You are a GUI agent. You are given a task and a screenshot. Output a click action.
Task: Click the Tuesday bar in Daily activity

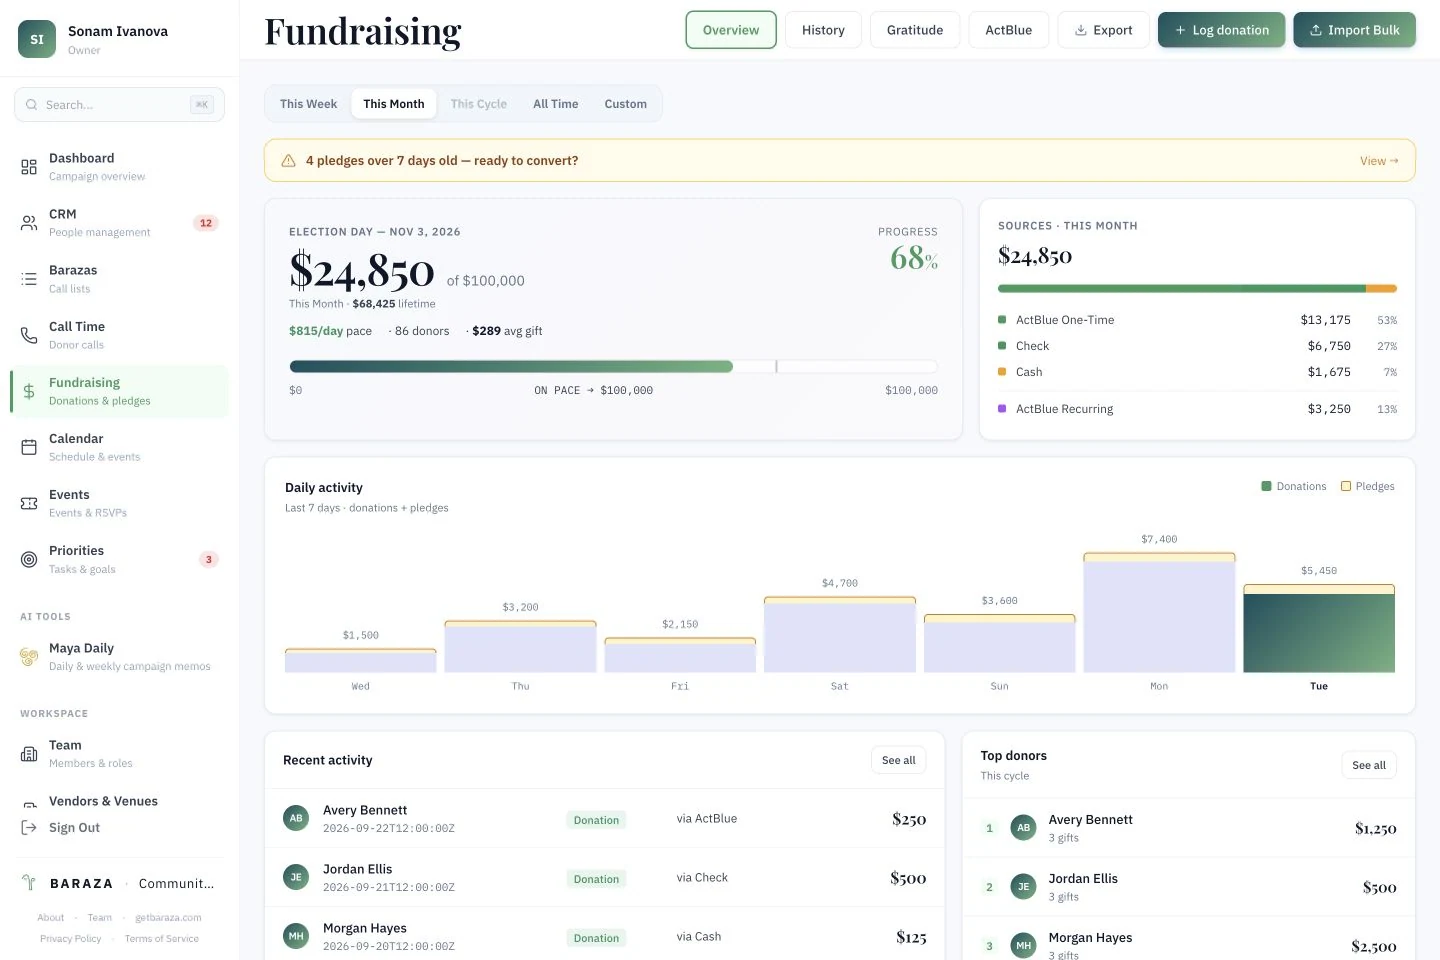(x=1319, y=628)
